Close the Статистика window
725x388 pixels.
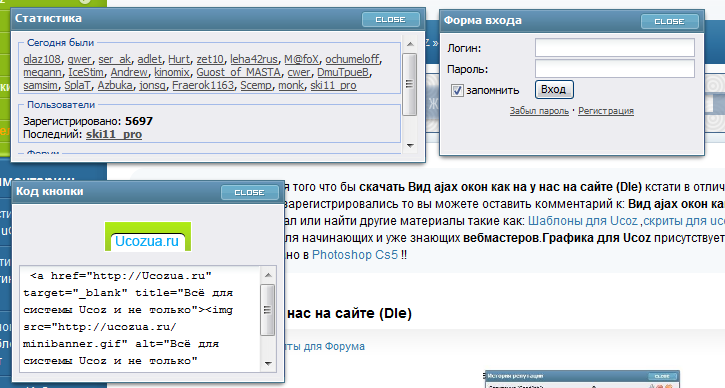pyautogui.click(x=391, y=19)
